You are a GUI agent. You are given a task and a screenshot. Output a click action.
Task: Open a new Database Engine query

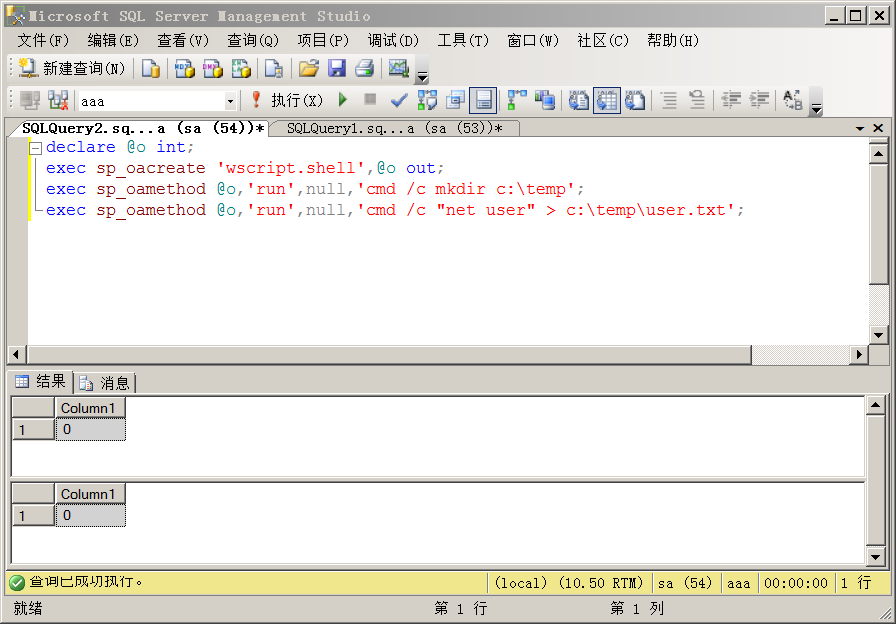point(150,69)
